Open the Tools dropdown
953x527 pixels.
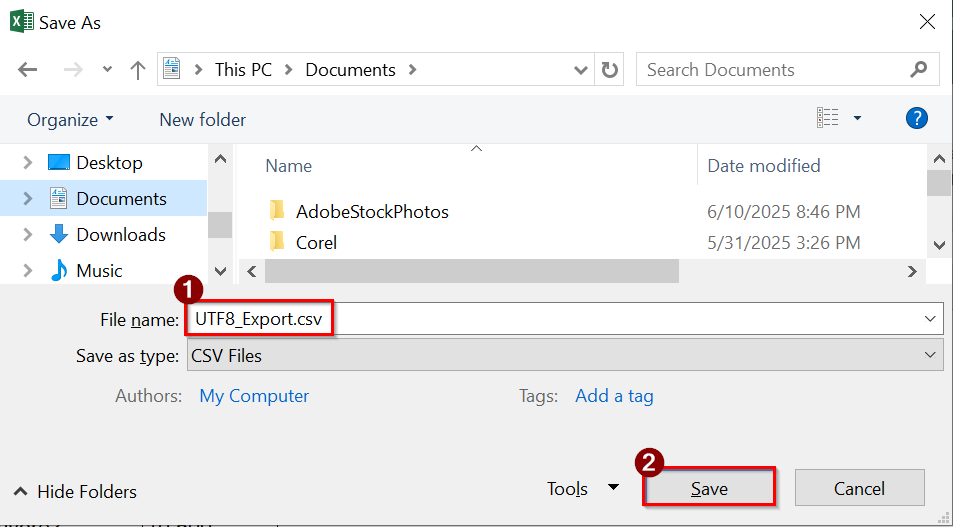click(582, 488)
